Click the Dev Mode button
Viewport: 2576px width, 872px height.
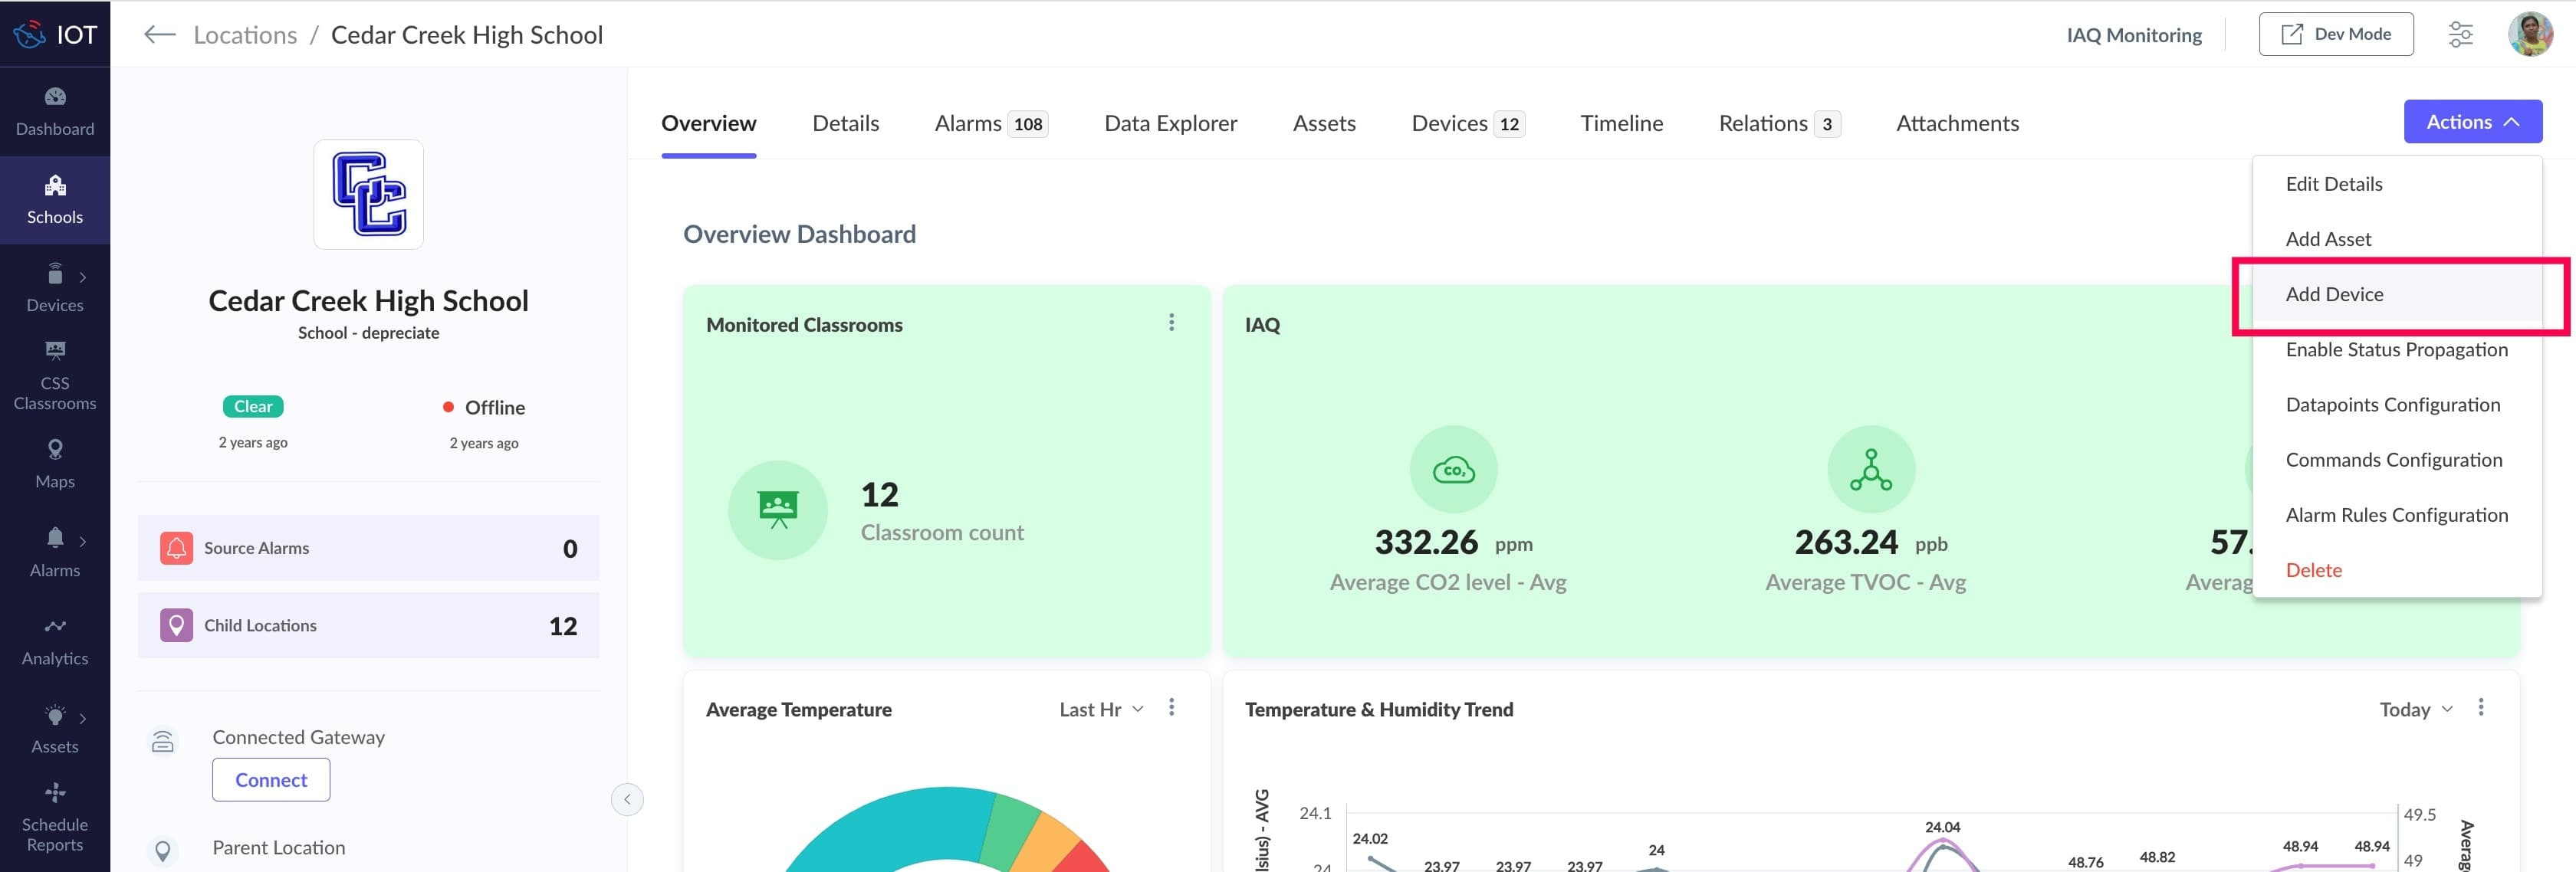click(2335, 35)
